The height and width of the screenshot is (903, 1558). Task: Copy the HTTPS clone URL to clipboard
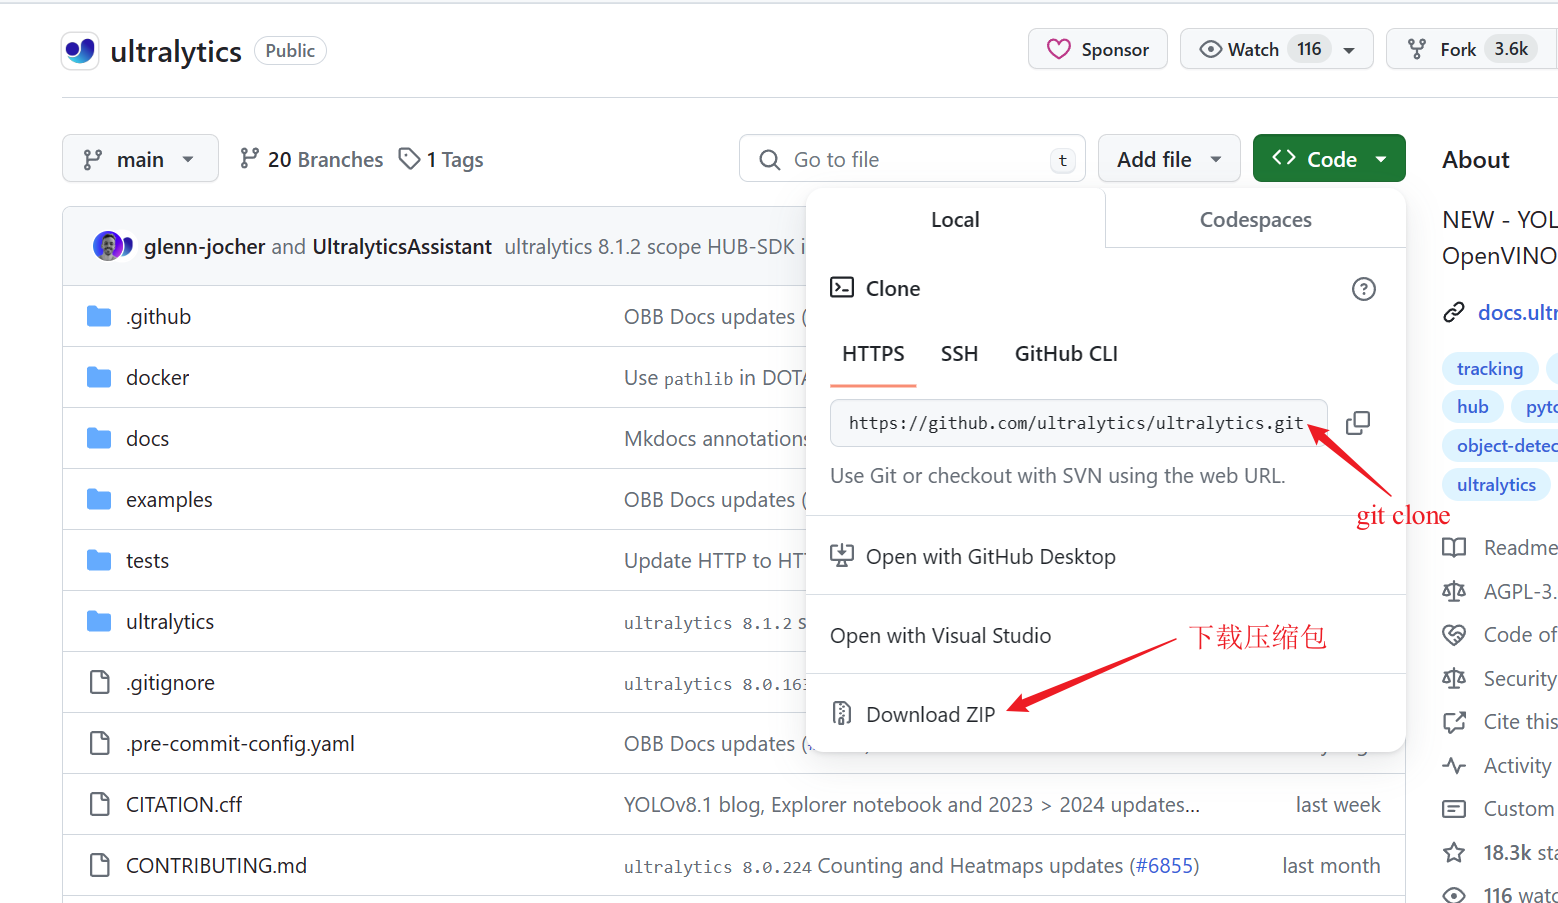[x=1357, y=423]
